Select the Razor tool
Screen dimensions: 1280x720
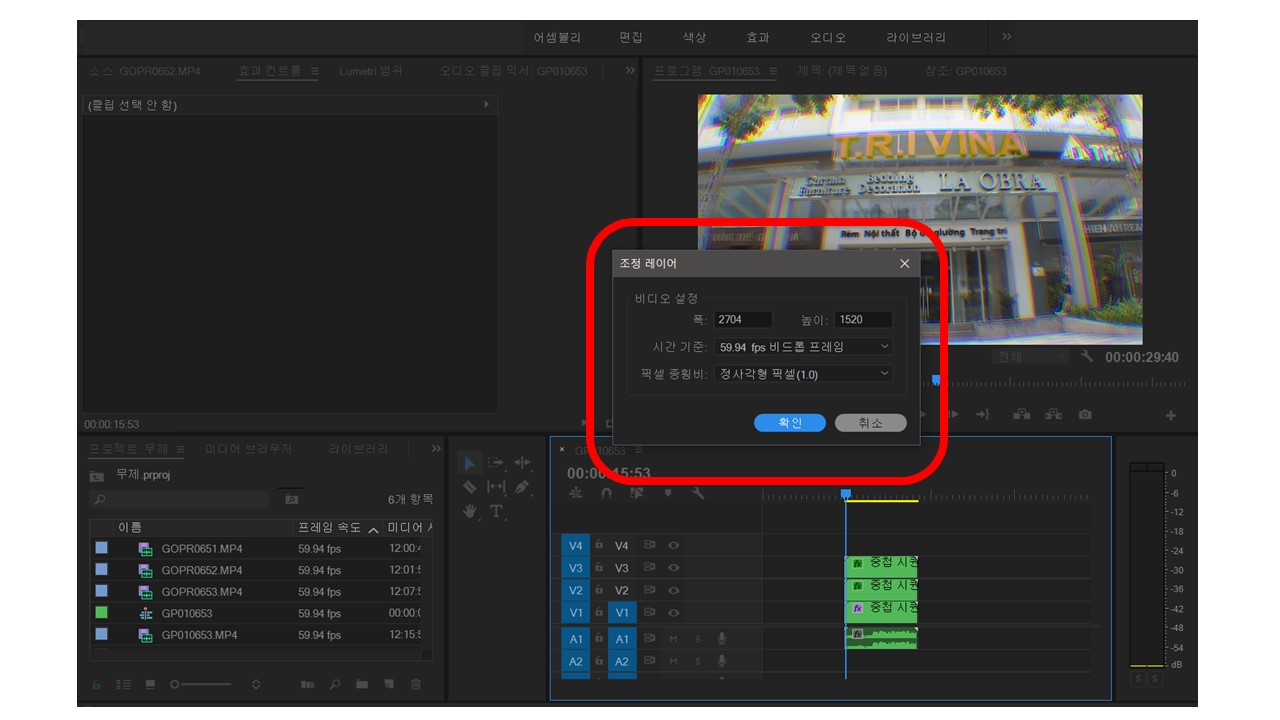tap(470, 487)
